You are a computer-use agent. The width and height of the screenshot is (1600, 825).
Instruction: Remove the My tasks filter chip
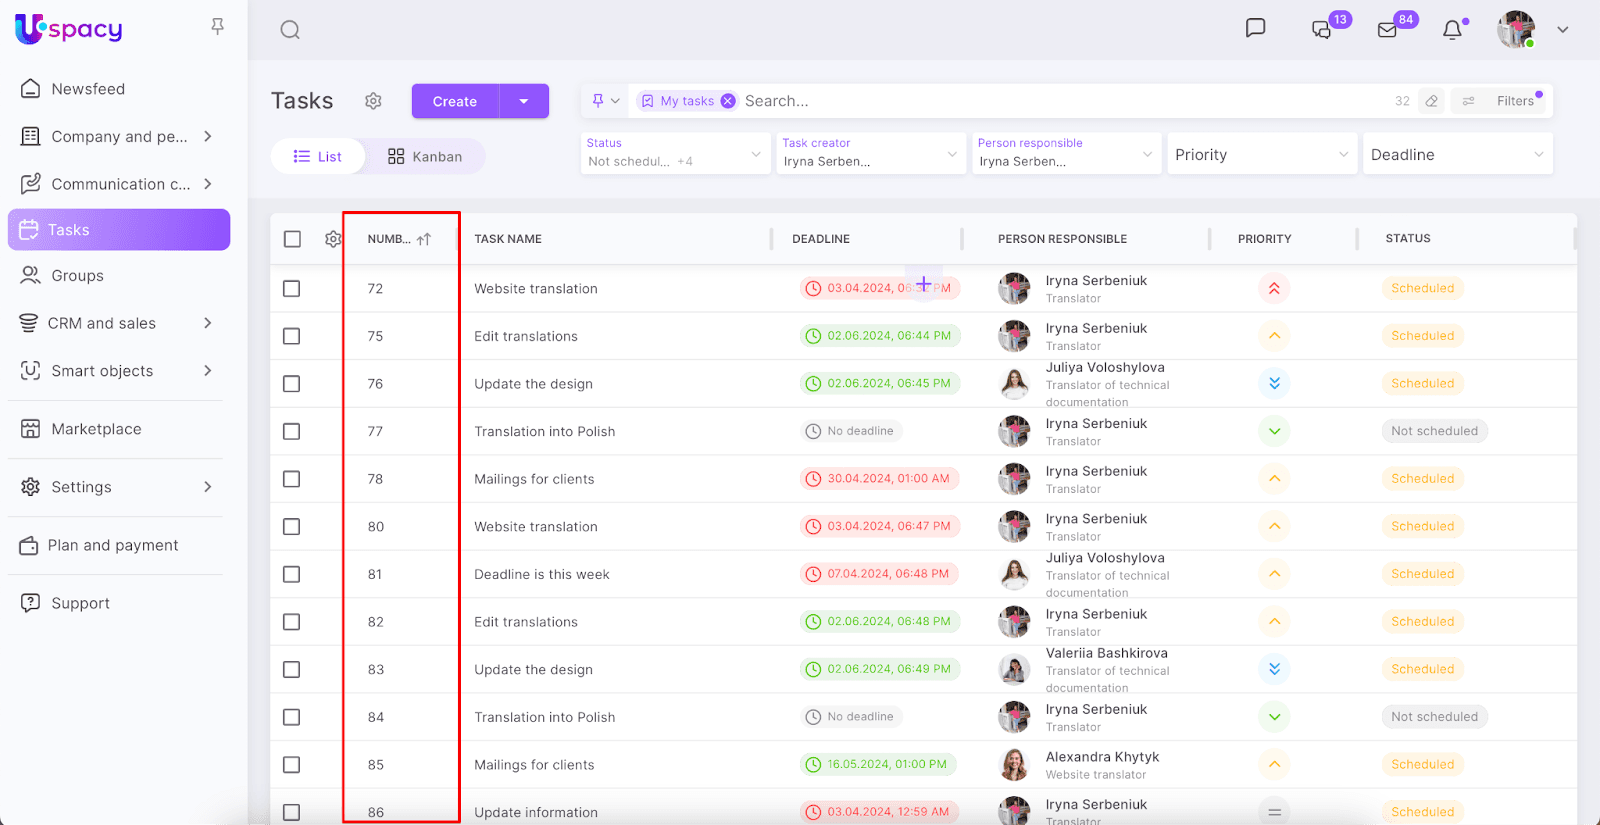point(728,101)
